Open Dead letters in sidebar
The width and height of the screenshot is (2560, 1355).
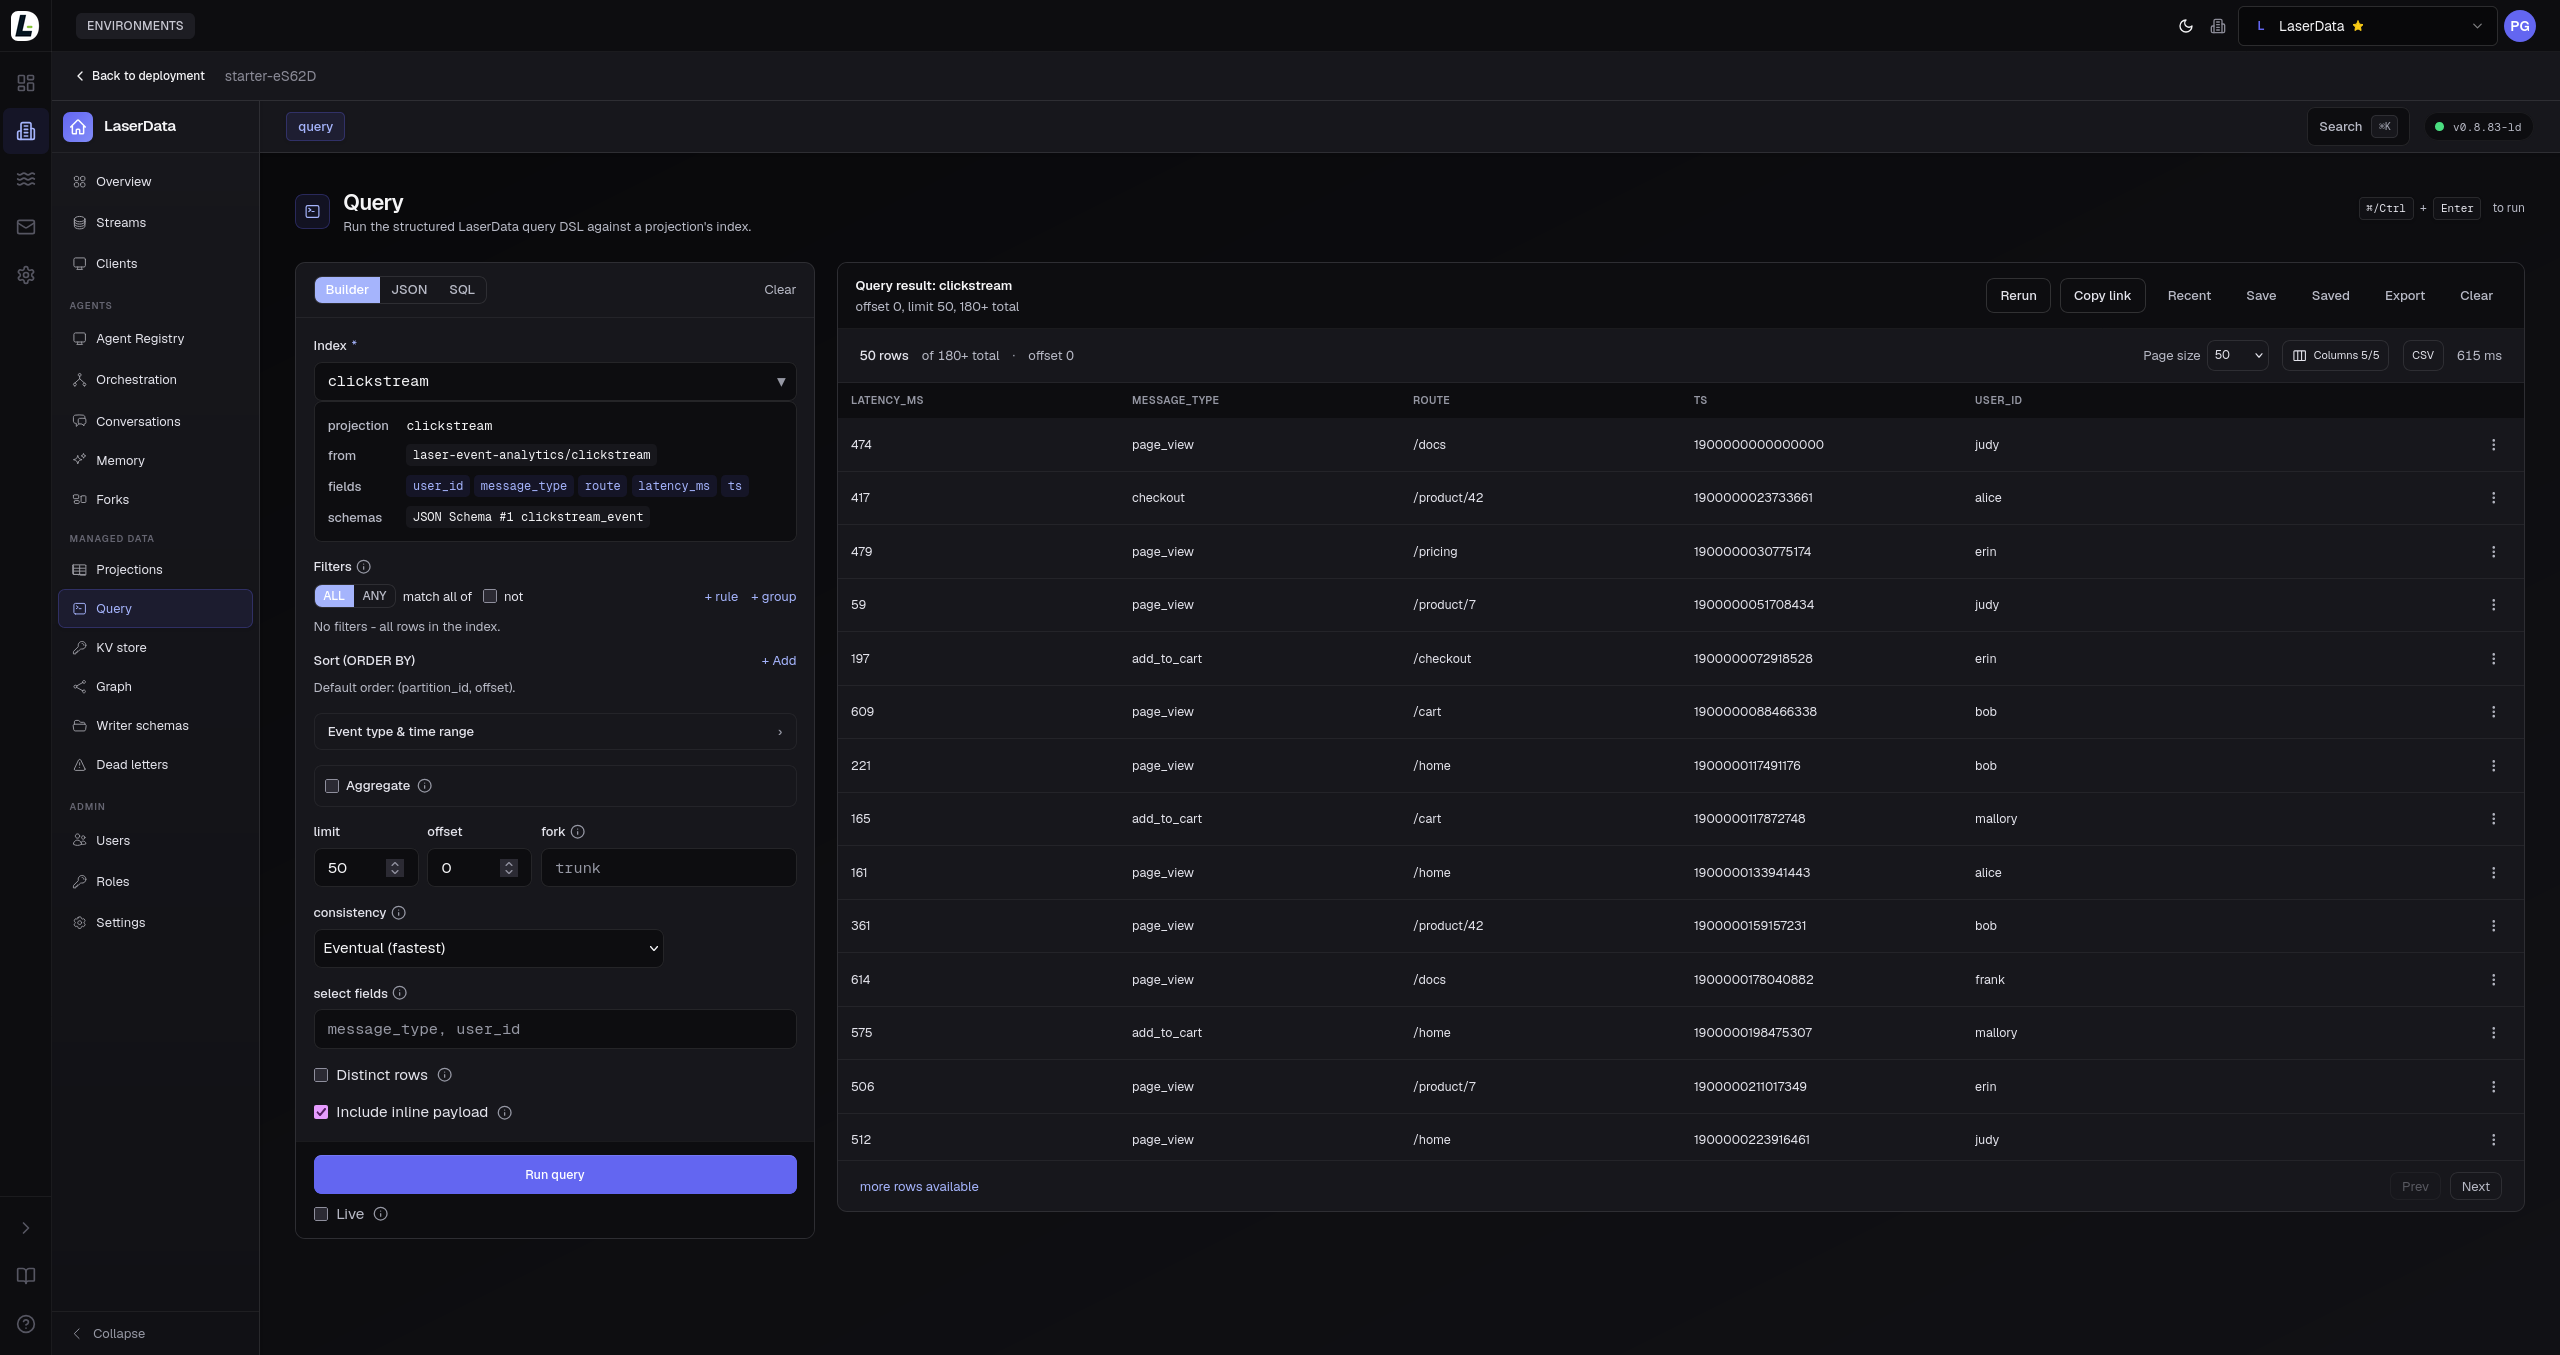(155, 765)
